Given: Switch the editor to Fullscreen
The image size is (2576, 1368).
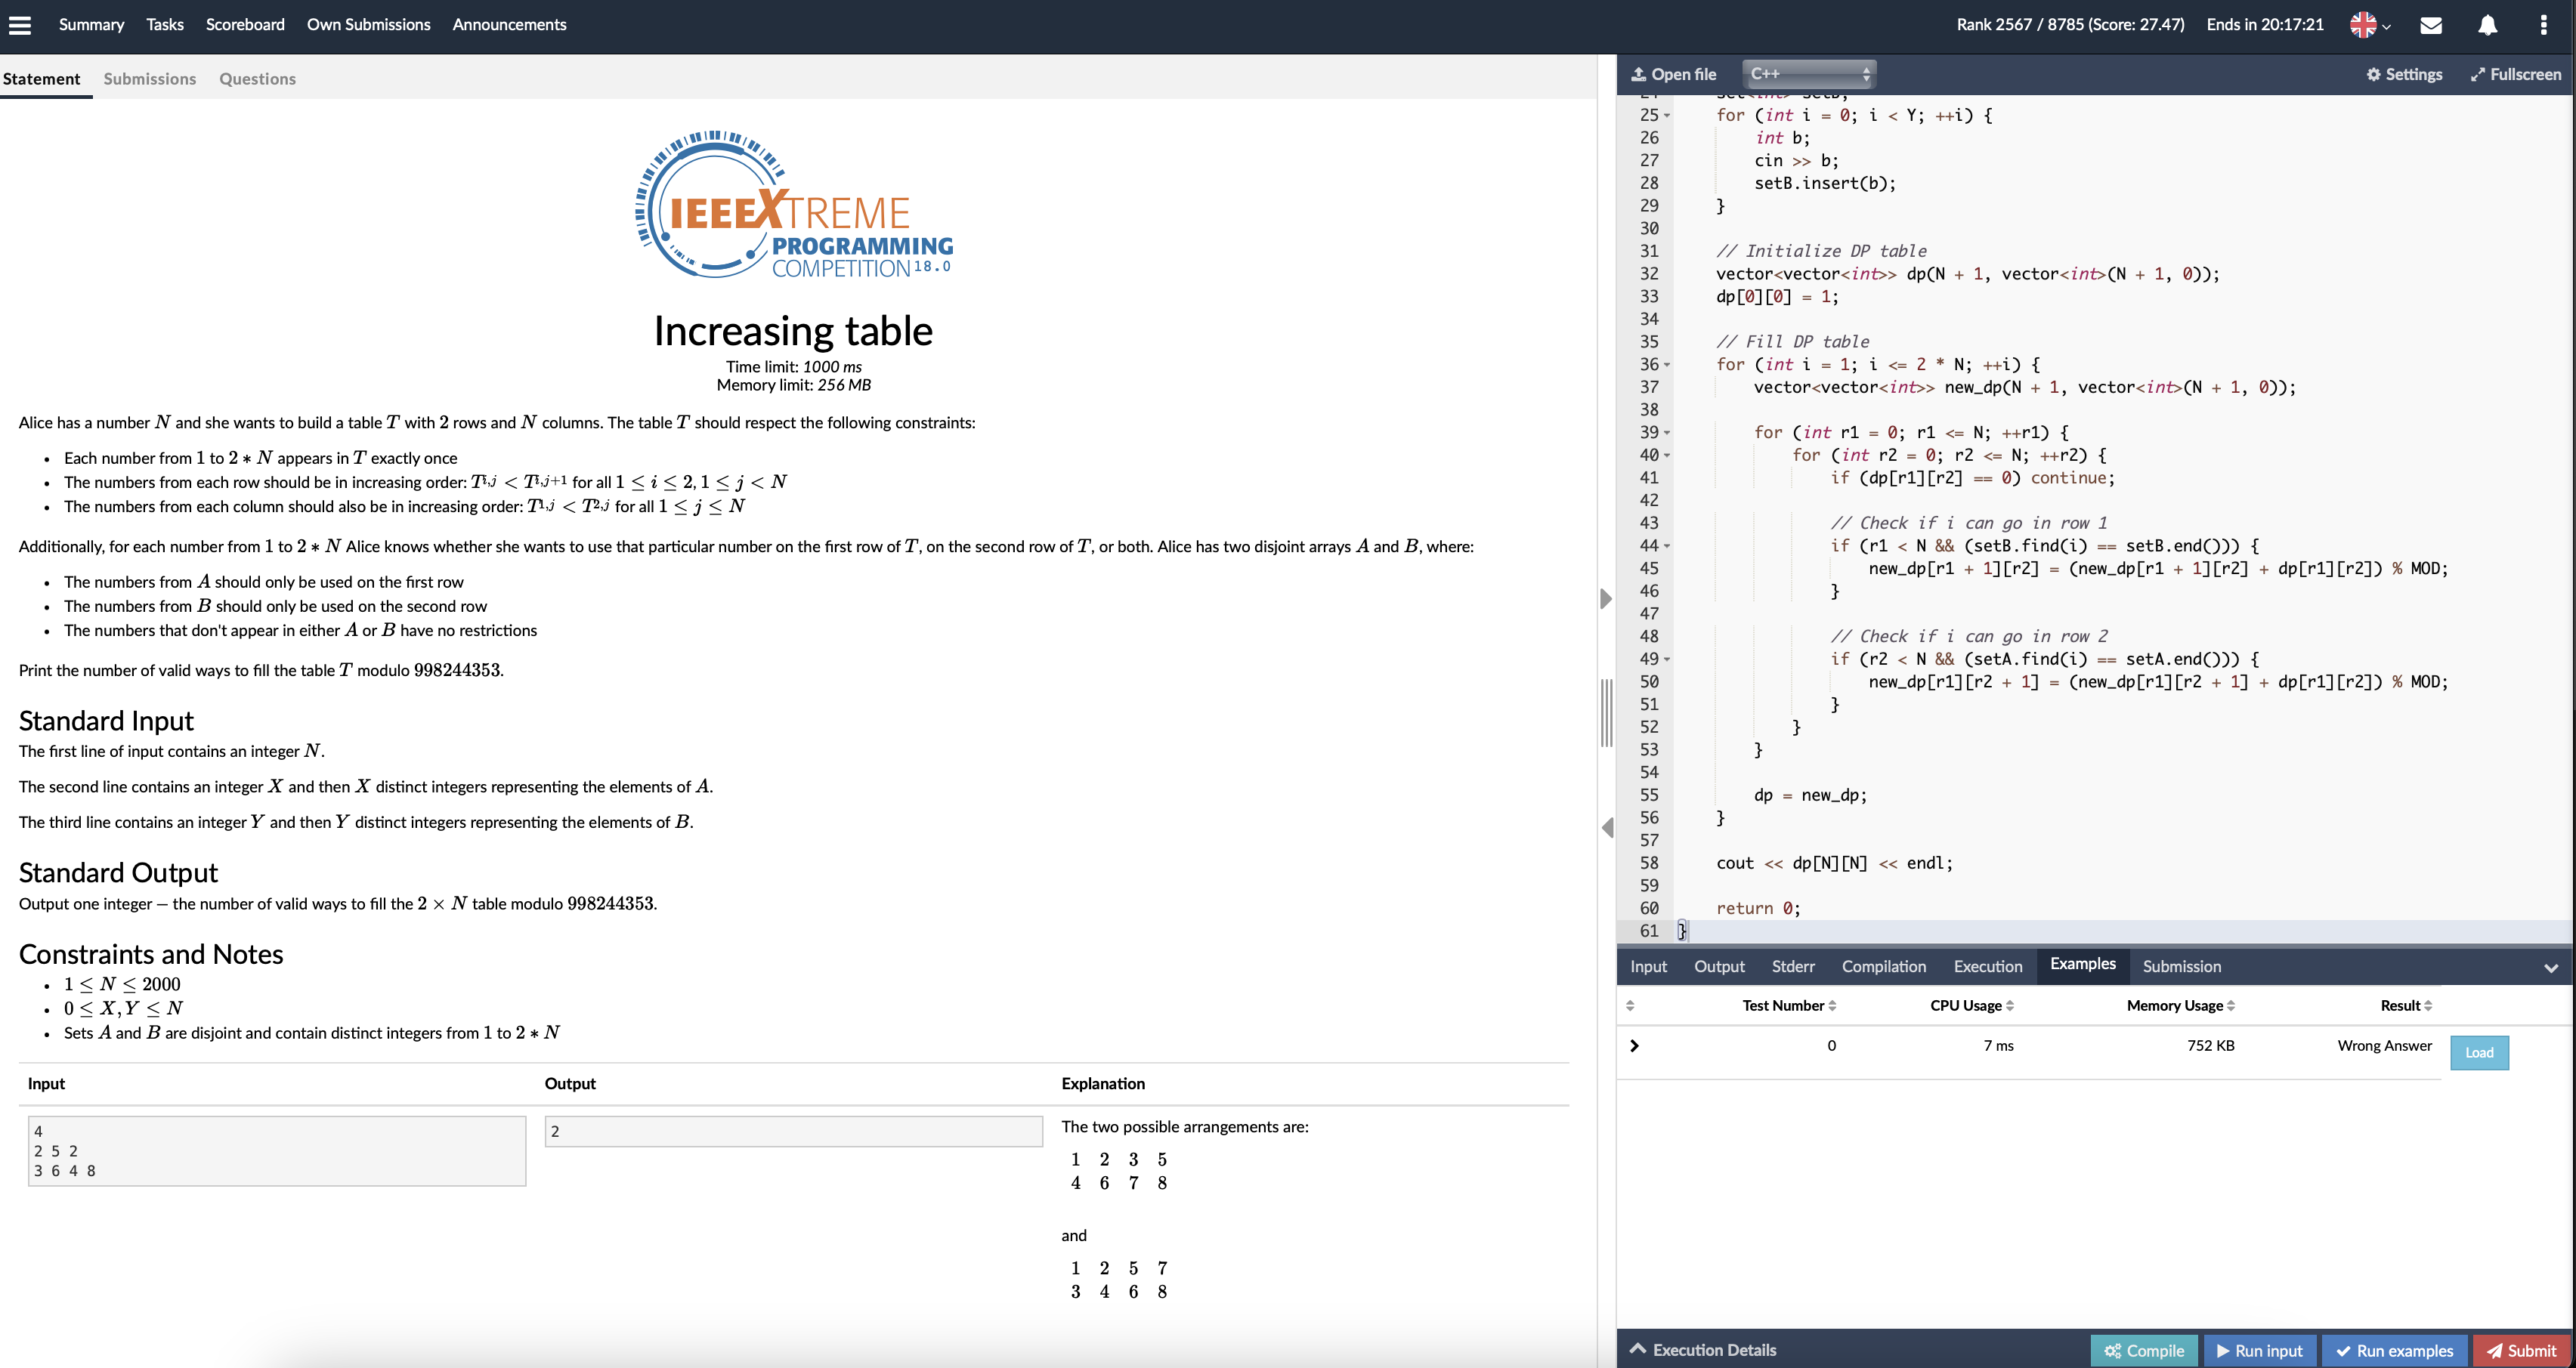Looking at the screenshot, I should (2515, 74).
